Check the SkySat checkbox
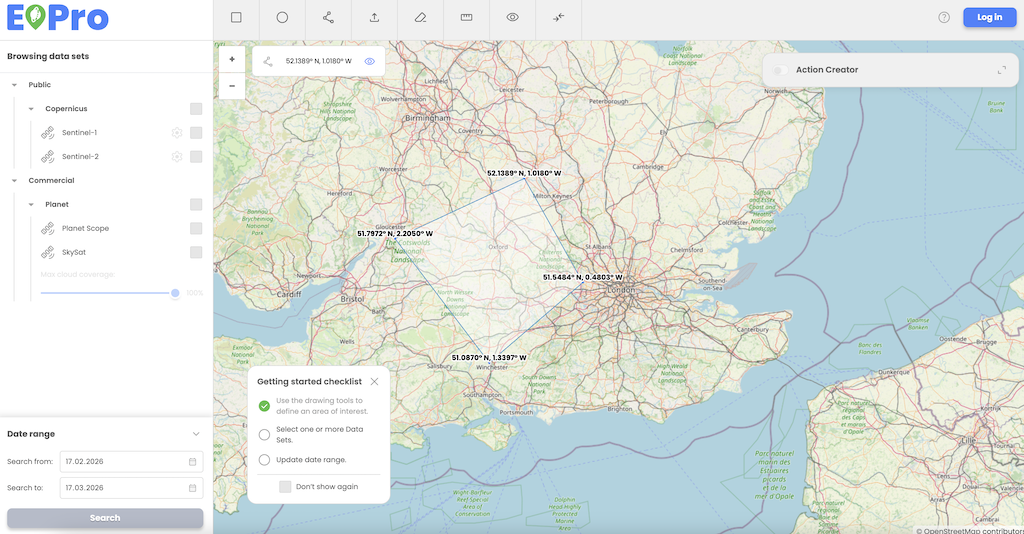 coord(196,252)
